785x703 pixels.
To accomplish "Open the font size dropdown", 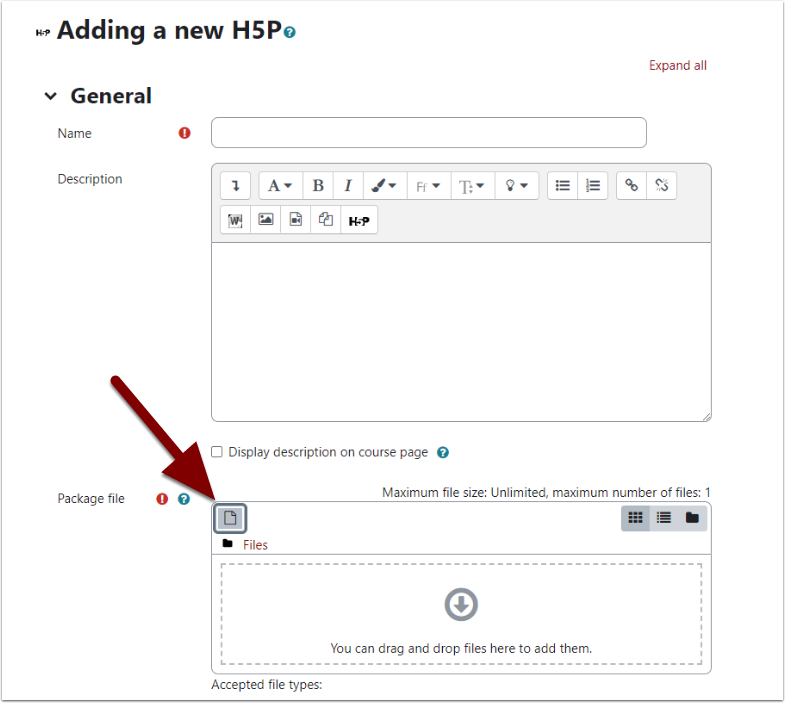I will coord(472,186).
